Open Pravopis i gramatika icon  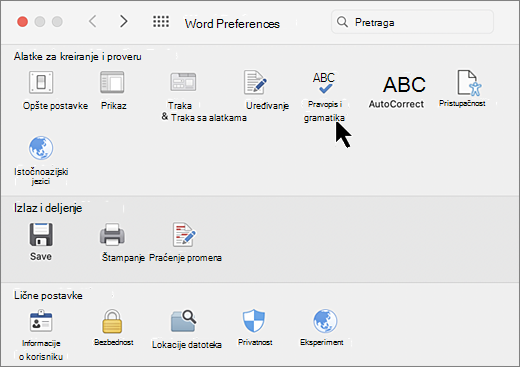(324, 83)
